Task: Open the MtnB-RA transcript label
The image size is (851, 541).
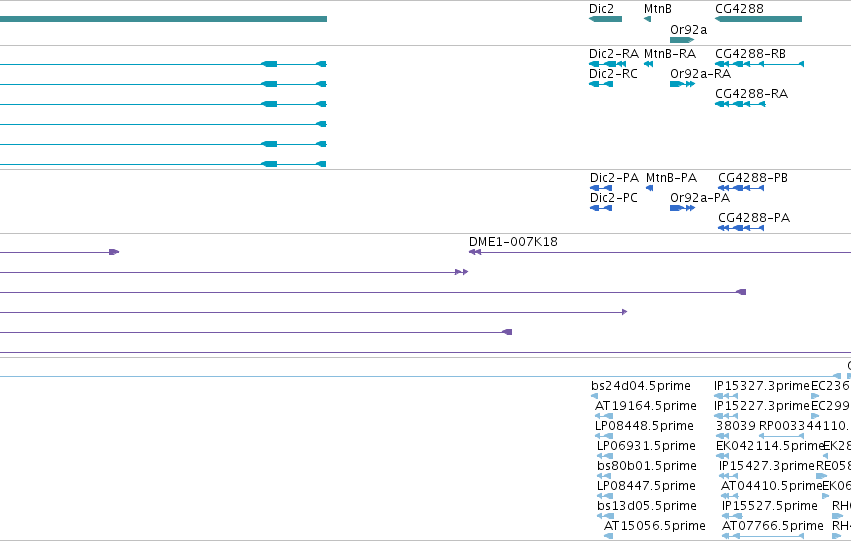Action: coord(670,54)
